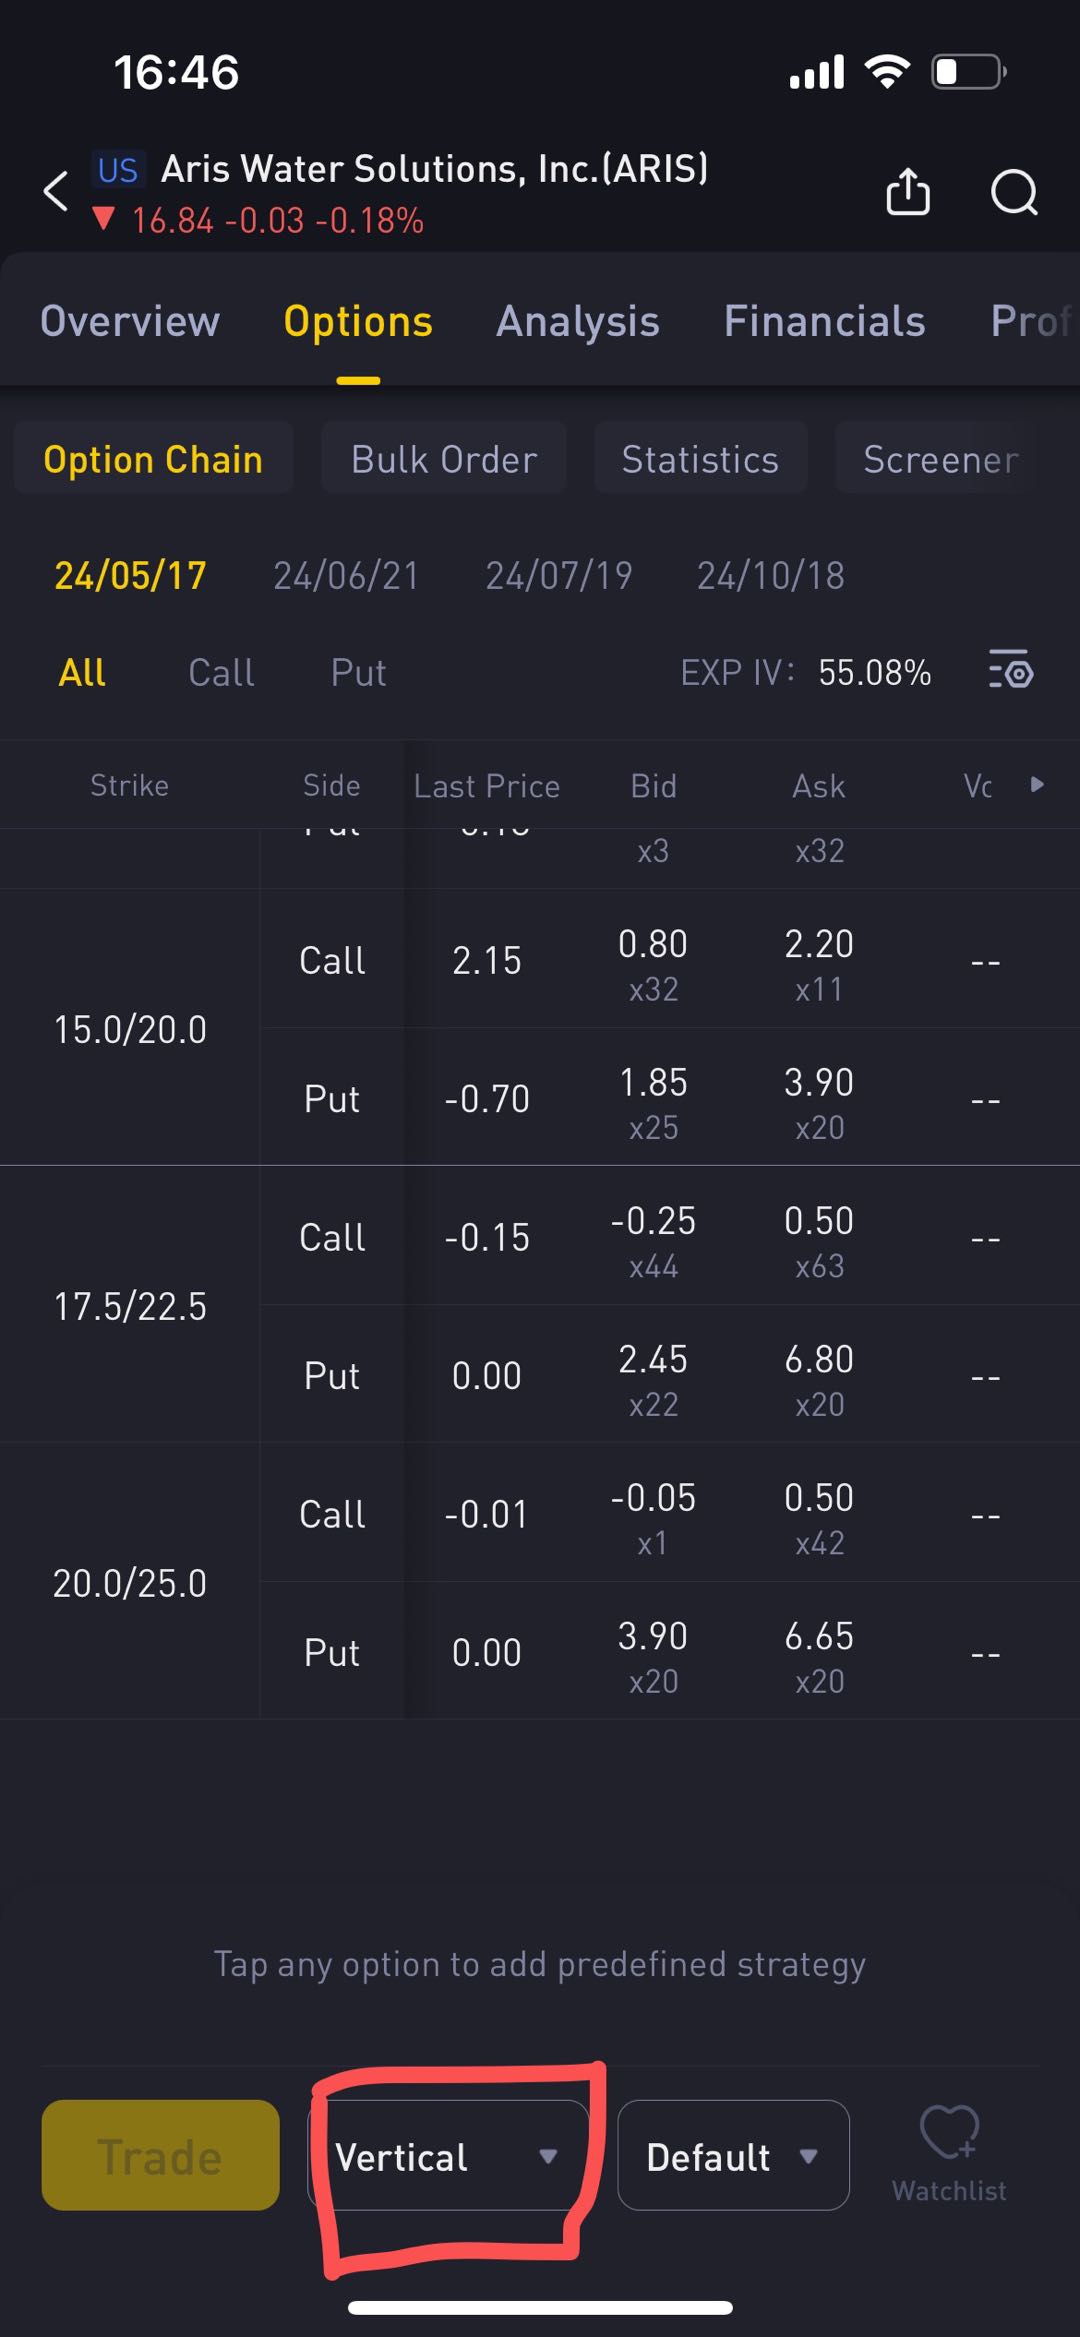Select the 24/06/21 expiration date
Screen dimensions: 1080x2337
(x=346, y=575)
